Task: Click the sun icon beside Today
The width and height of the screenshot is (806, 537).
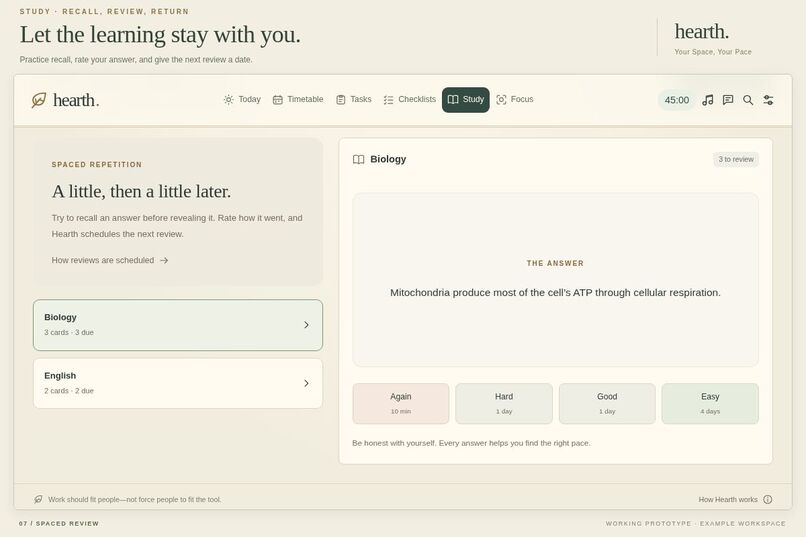Action: (228, 100)
